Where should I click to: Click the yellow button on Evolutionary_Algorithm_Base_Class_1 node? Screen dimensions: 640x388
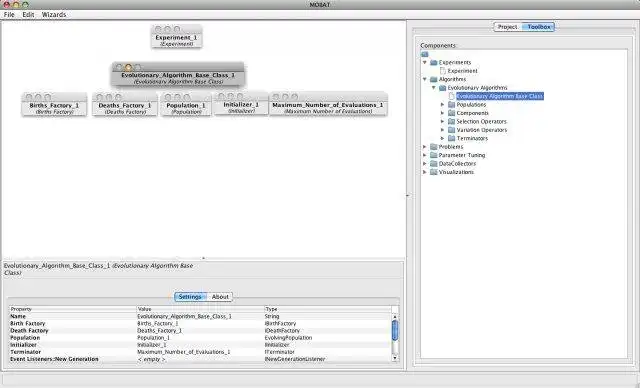tap(128, 67)
